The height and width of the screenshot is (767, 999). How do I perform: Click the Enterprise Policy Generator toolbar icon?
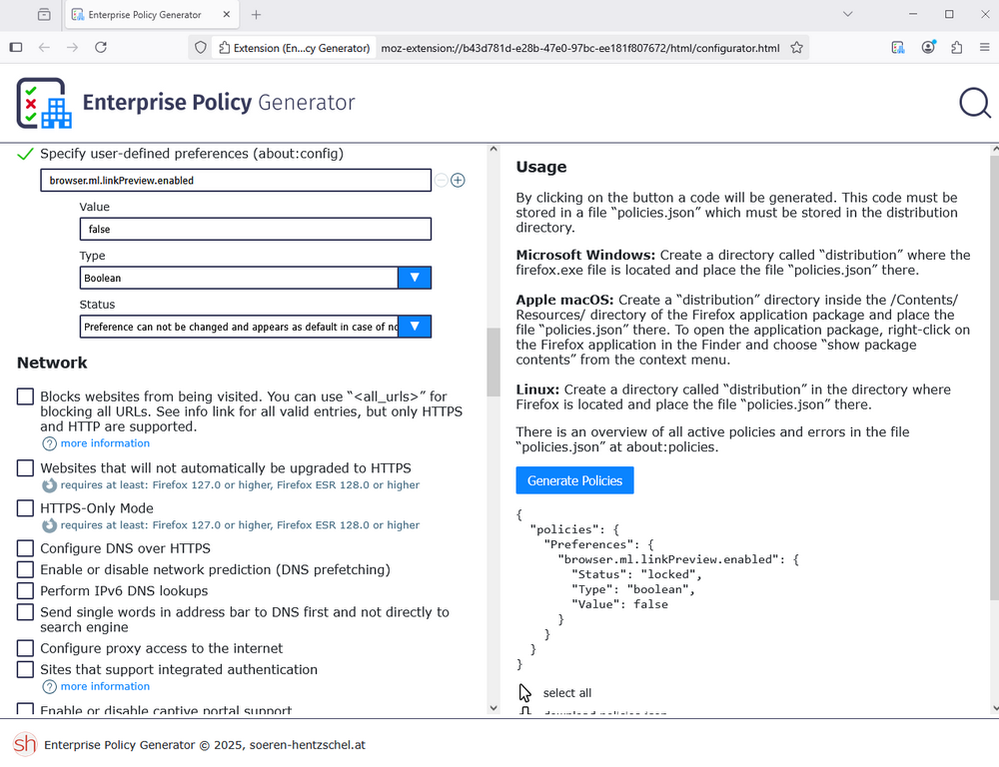click(x=898, y=48)
